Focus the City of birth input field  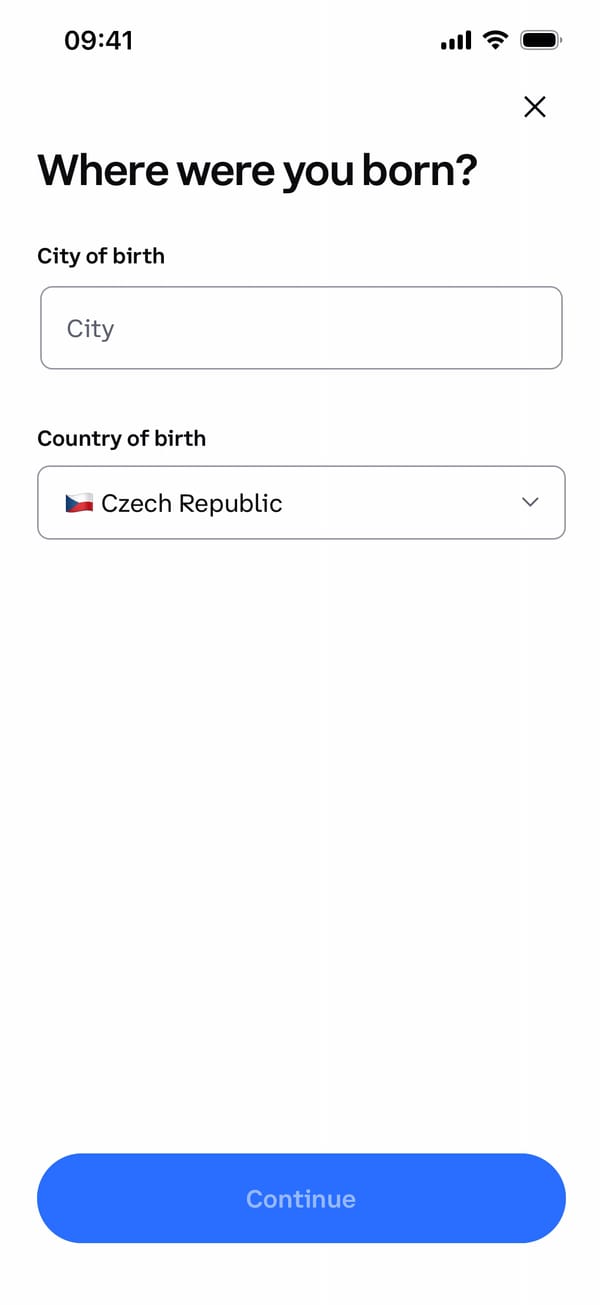301,328
